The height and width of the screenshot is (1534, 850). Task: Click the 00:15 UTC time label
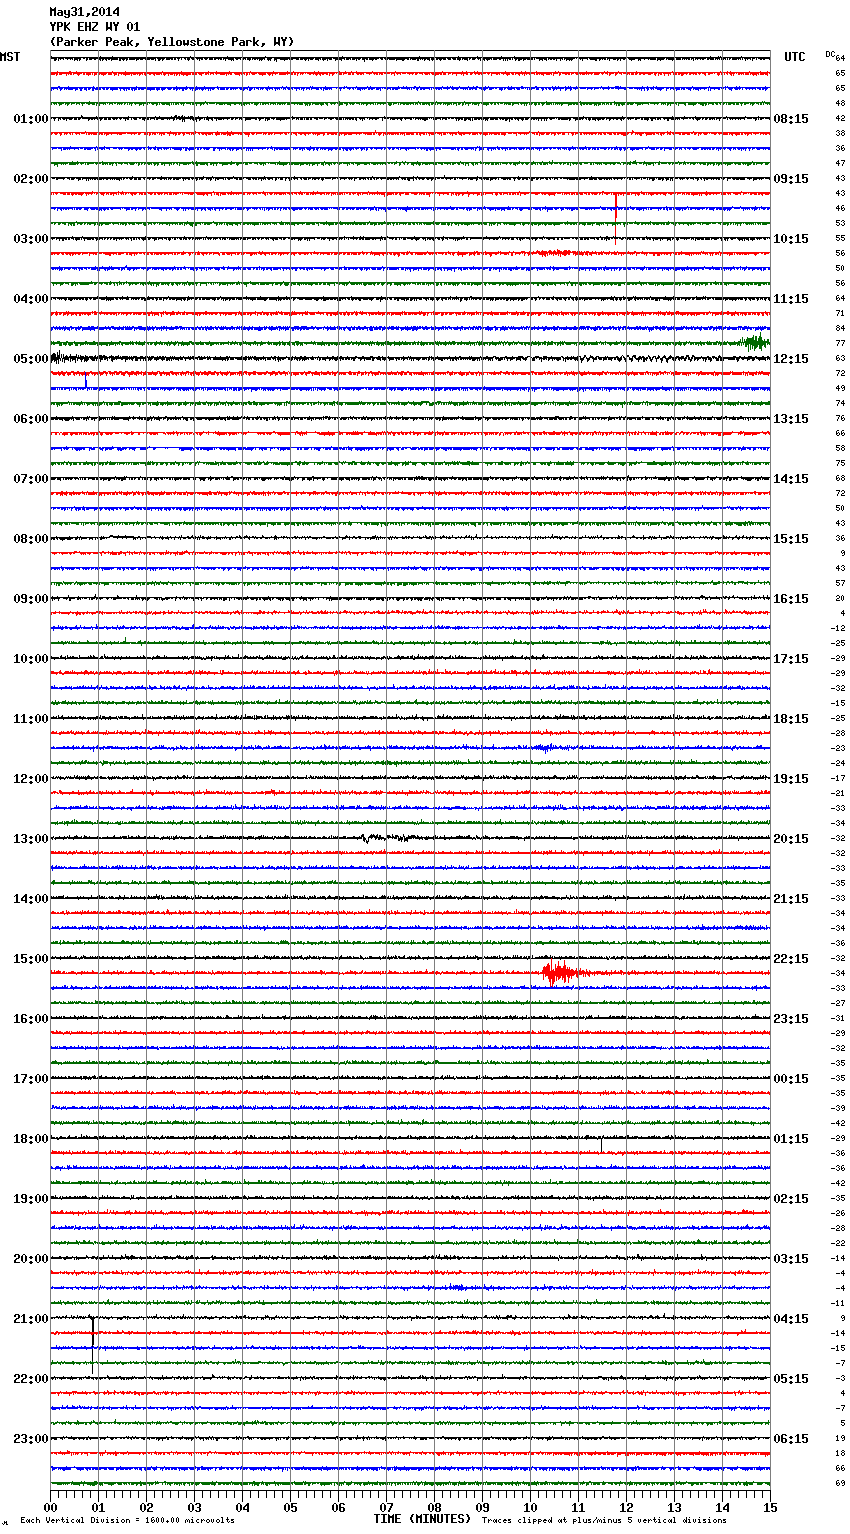click(791, 1079)
